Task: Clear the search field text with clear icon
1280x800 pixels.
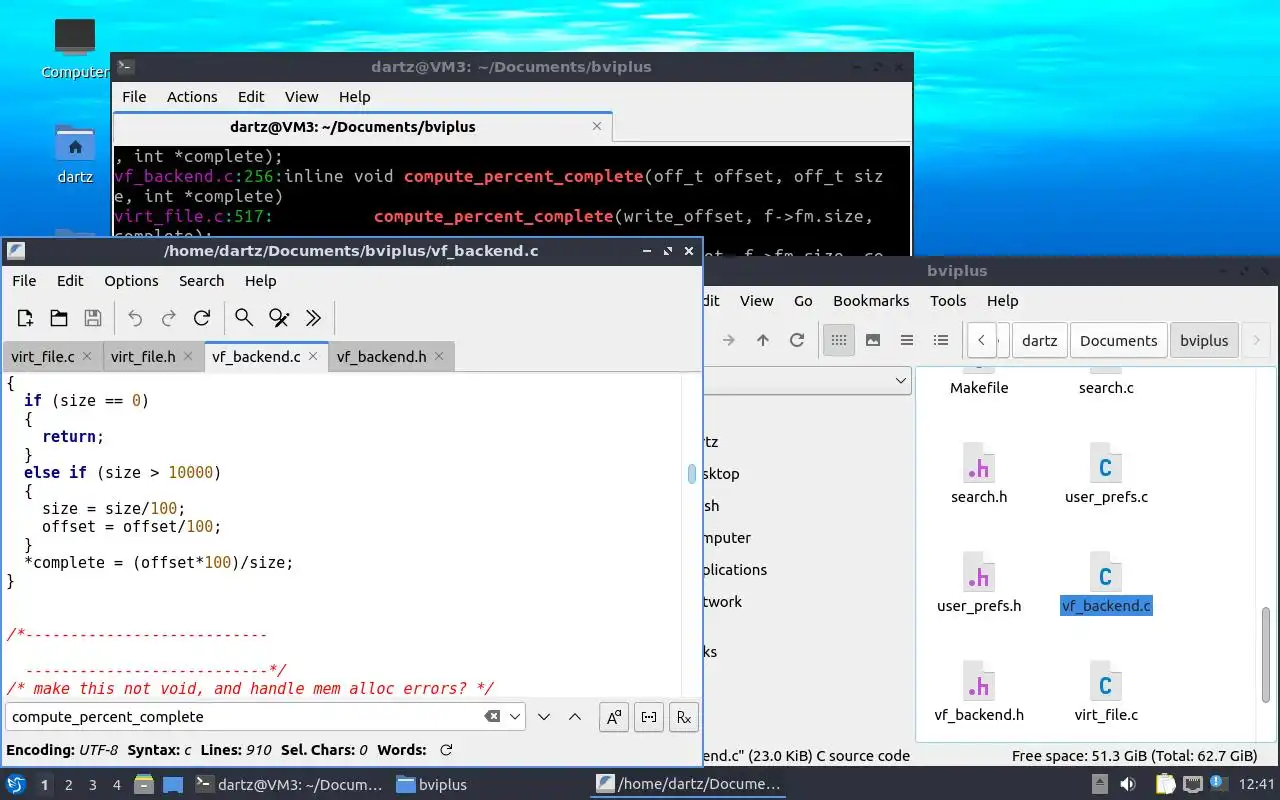Action: click(x=492, y=717)
